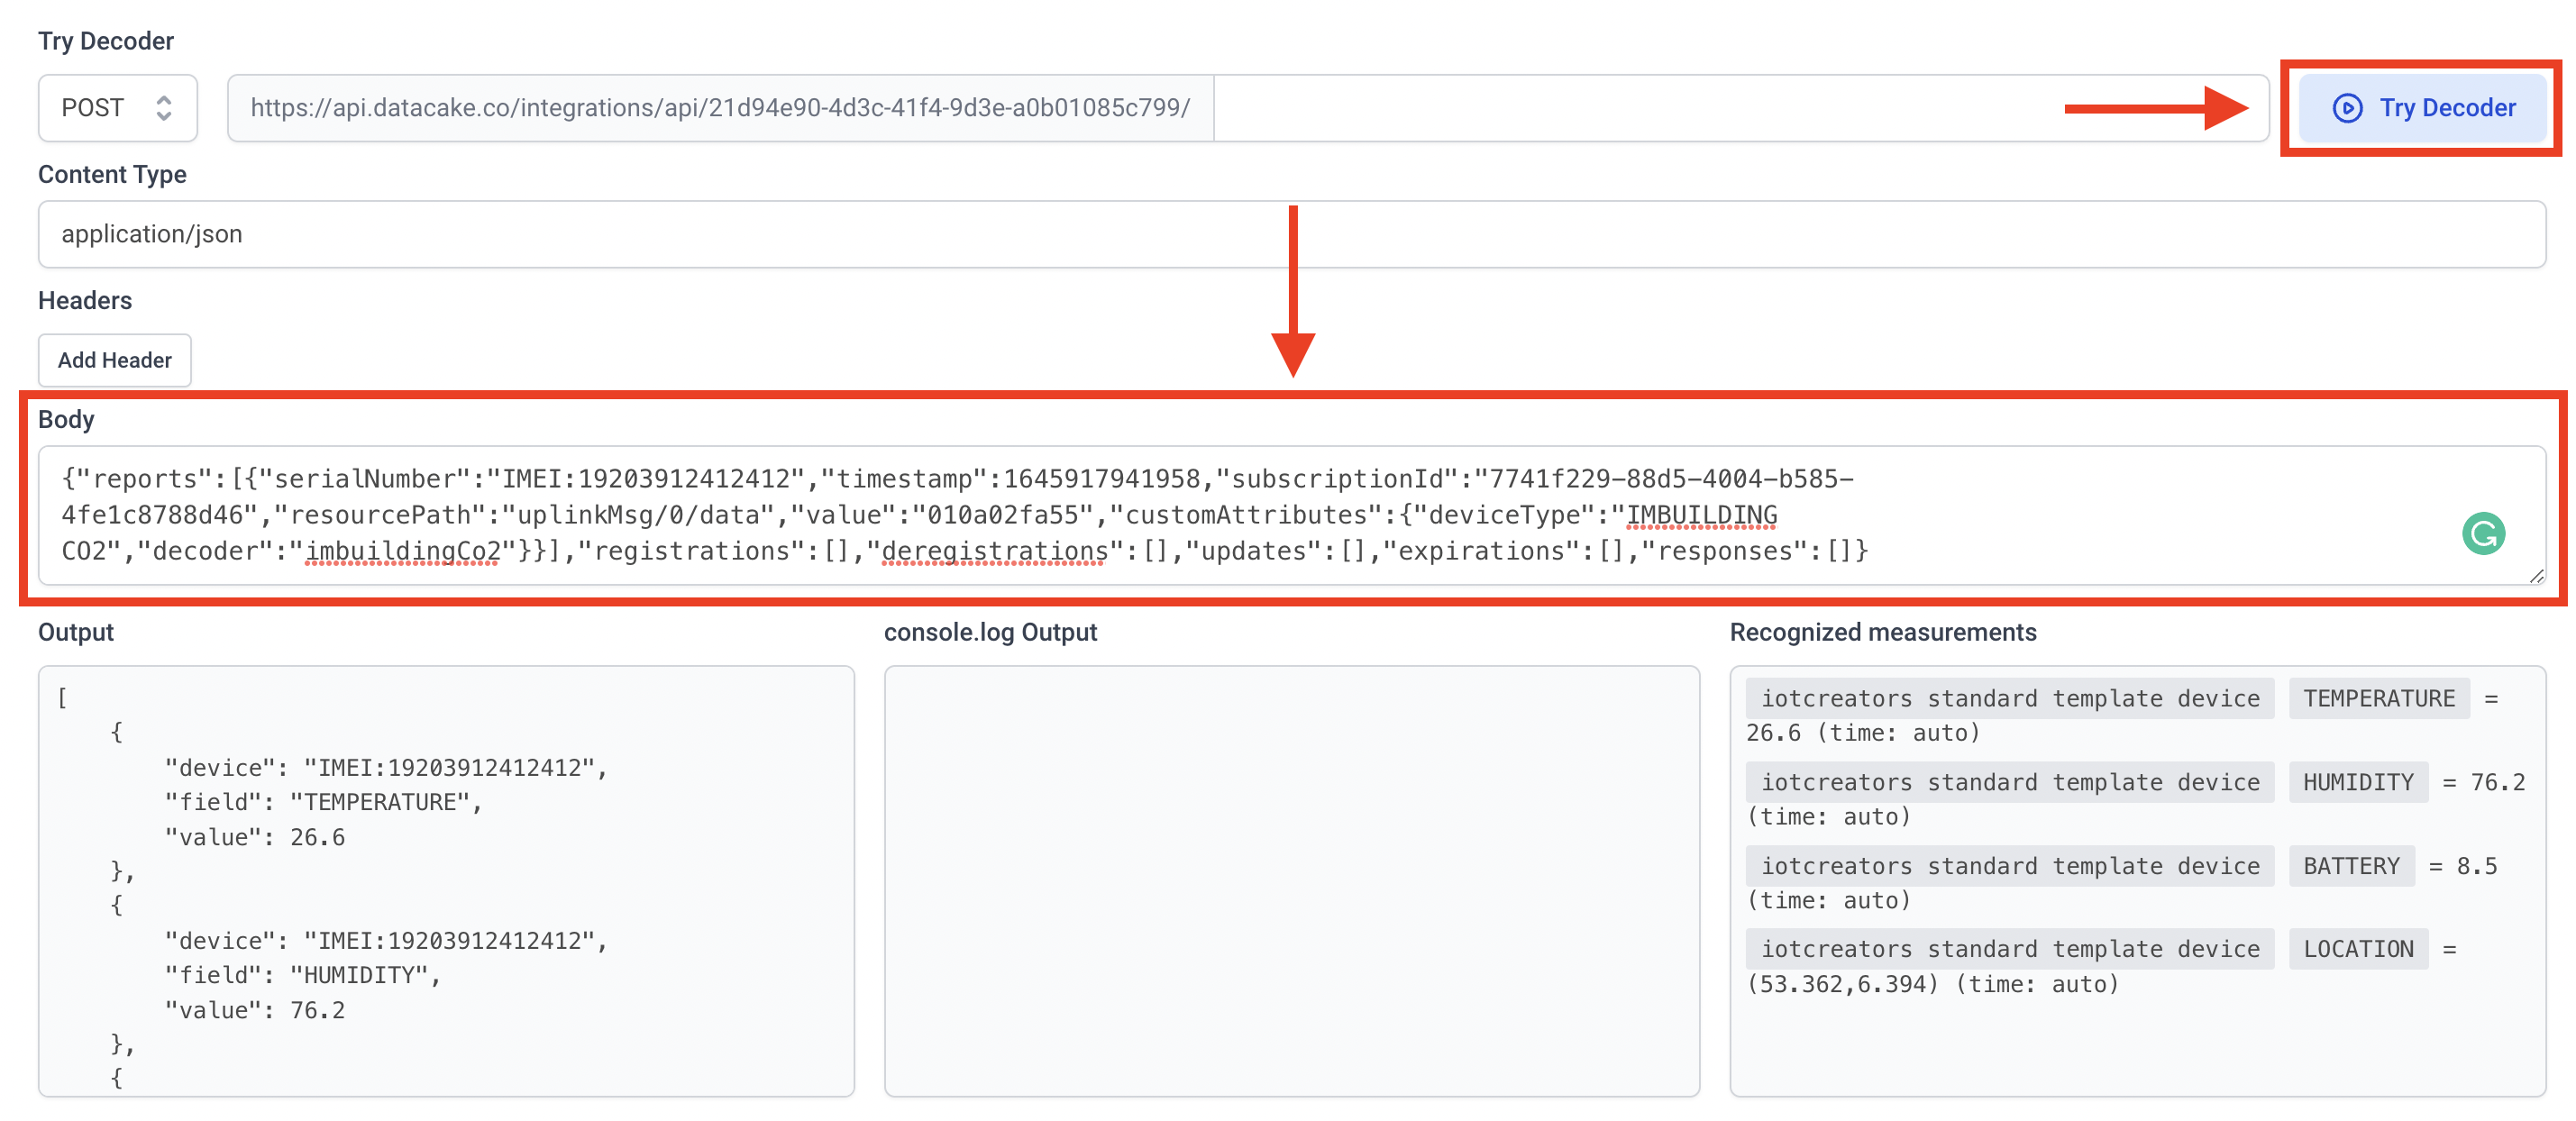Click the application/json content type field
The width and height of the screenshot is (2576, 1121).
[1286, 232]
